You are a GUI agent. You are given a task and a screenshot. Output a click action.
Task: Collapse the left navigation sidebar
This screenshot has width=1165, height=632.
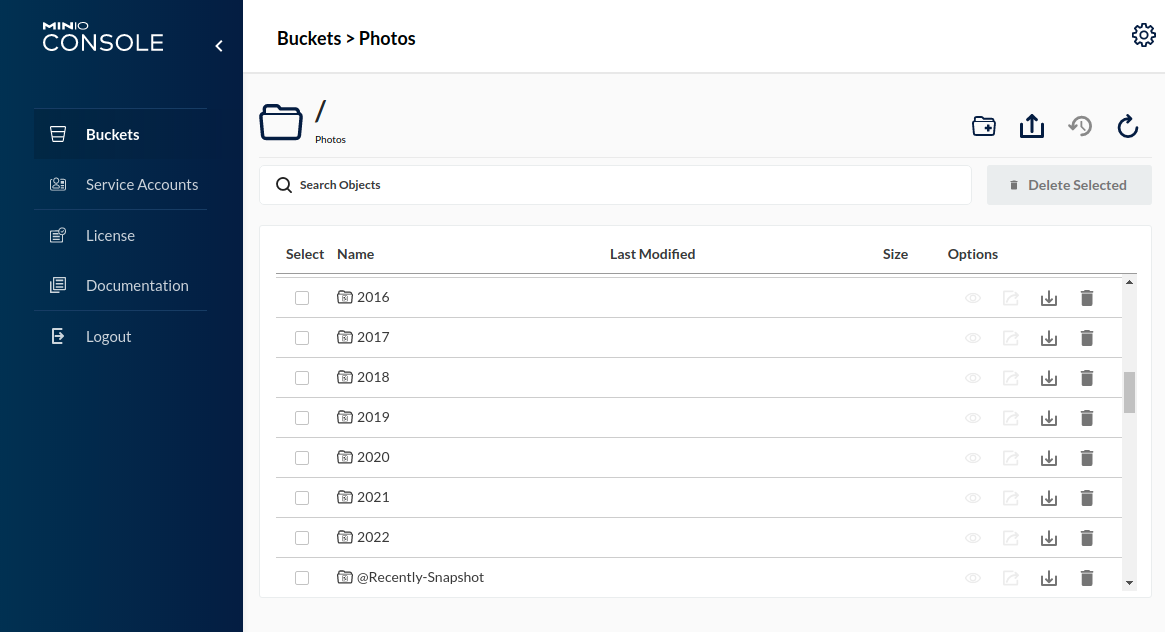219,45
